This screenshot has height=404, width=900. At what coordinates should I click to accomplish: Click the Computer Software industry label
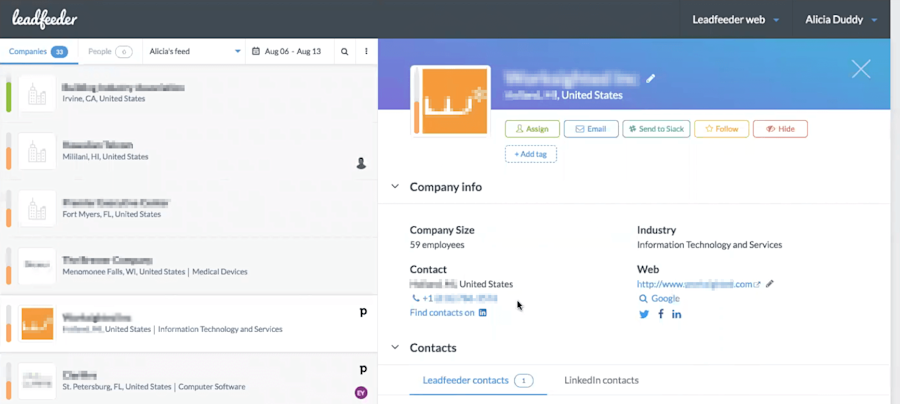click(x=212, y=387)
